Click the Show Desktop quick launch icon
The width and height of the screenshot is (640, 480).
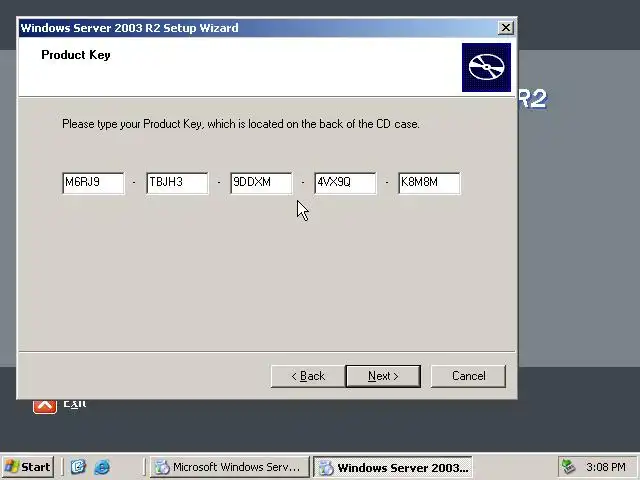click(78, 467)
